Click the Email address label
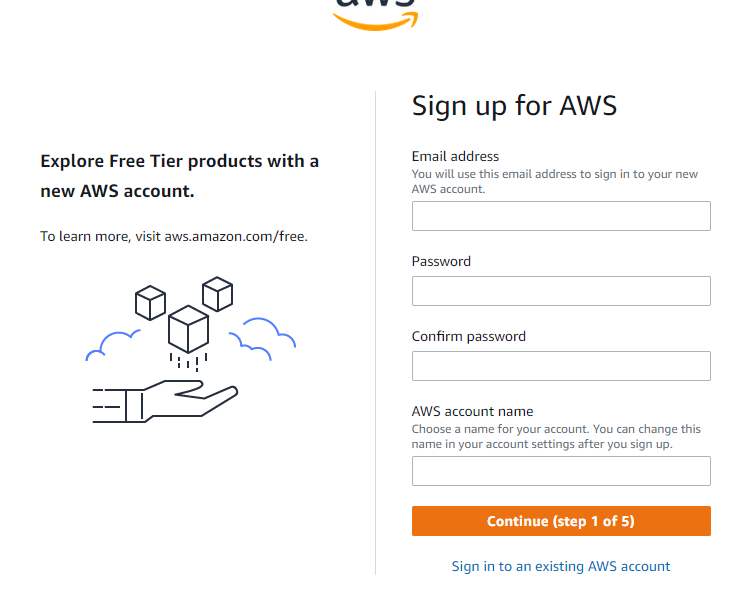The height and width of the screenshot is (593, 741). coord(455,156)
